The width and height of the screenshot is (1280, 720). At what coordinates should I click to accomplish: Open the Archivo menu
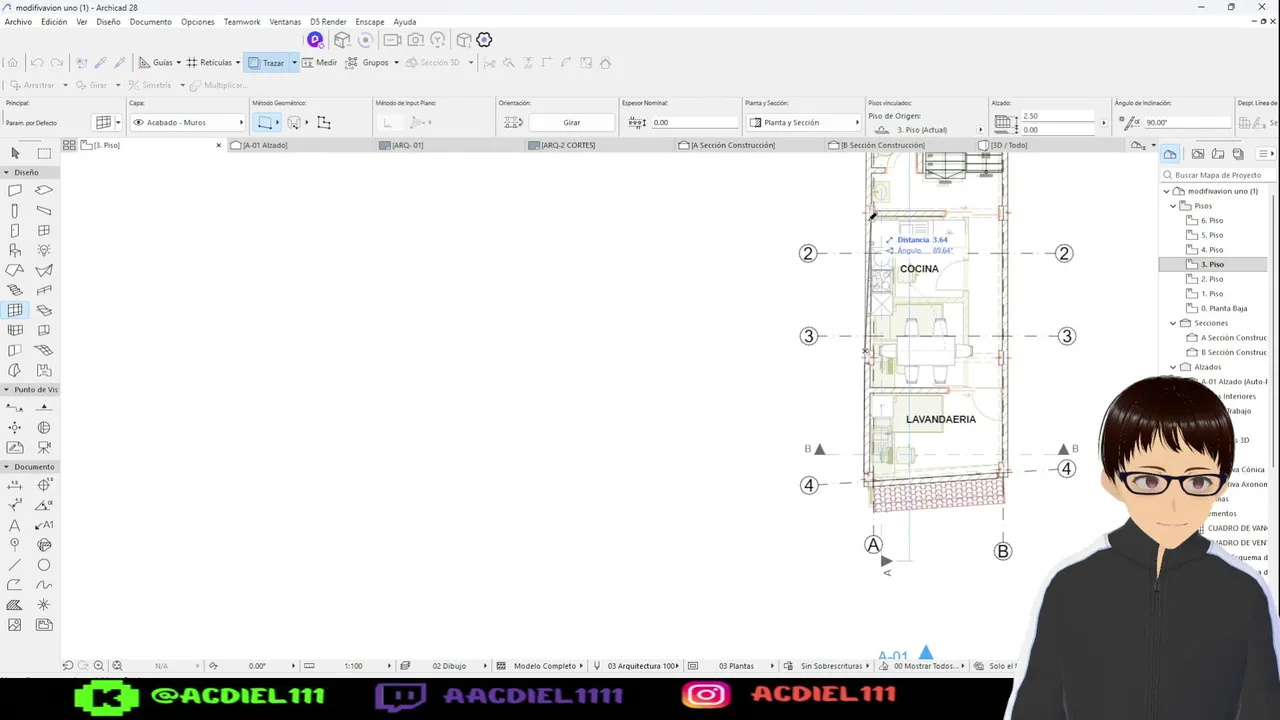[x=18, y=22]
